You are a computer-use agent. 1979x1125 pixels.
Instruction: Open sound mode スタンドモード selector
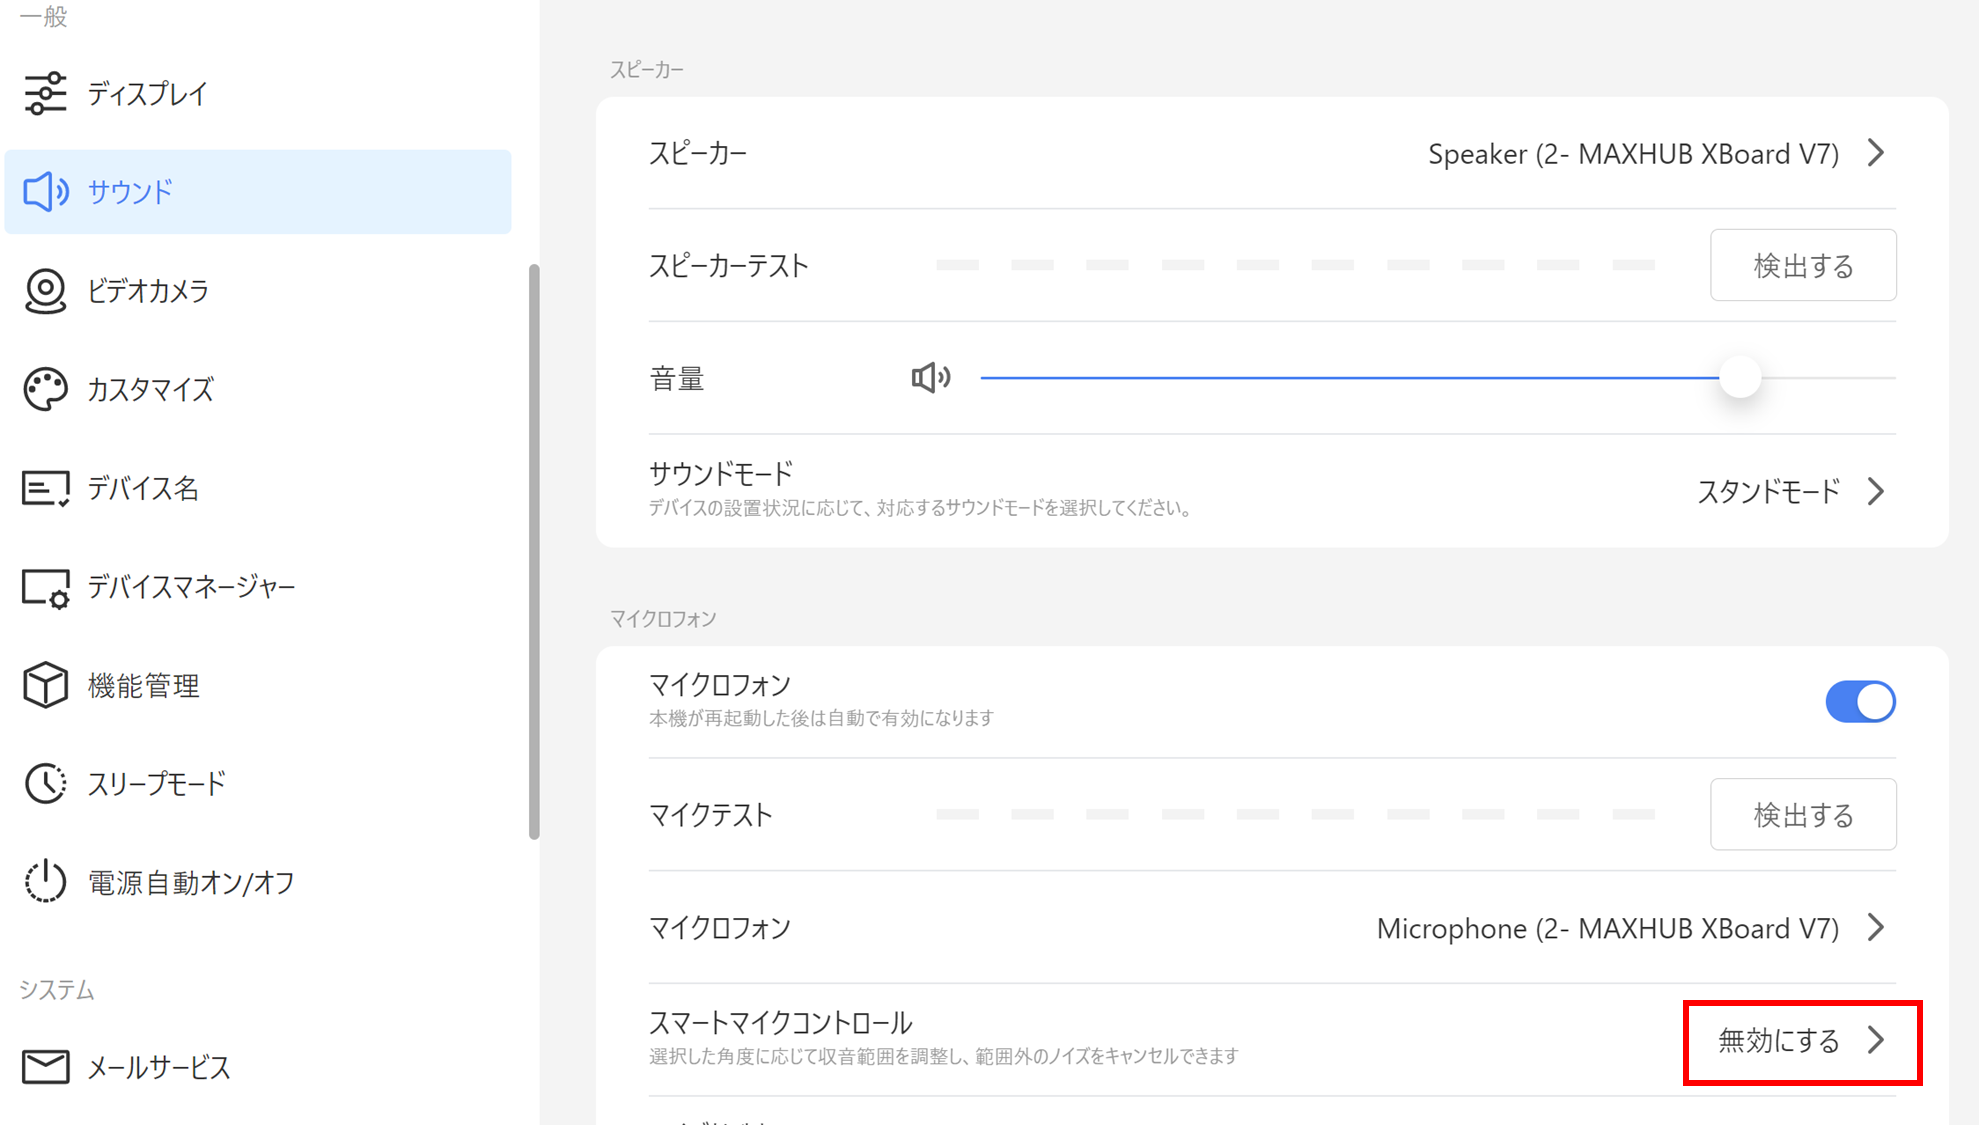1790,491
